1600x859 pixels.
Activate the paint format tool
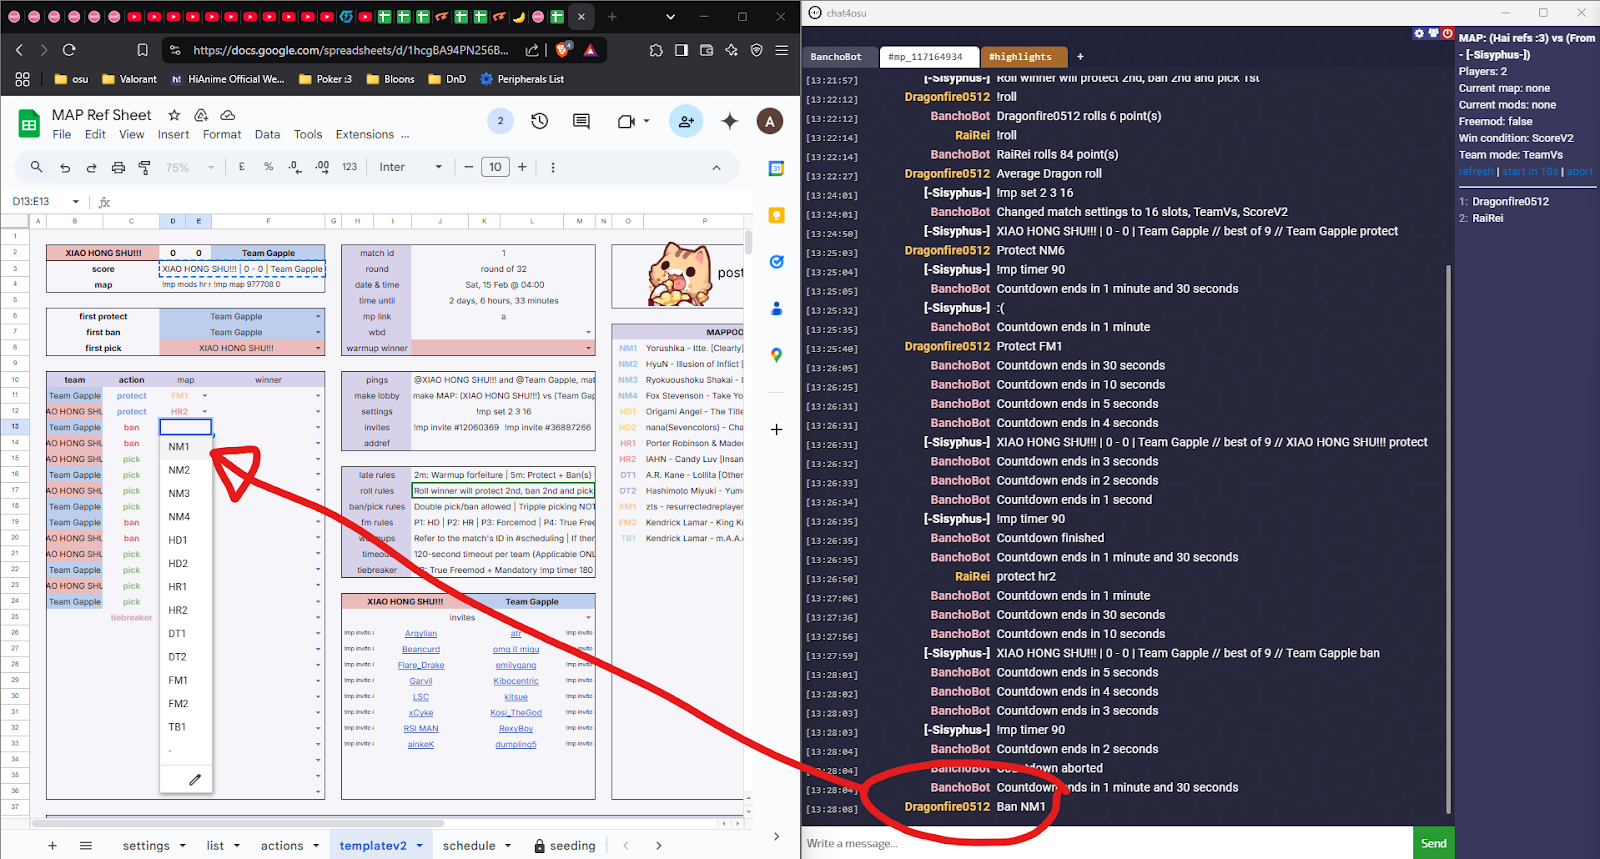[x=144, y=167]
